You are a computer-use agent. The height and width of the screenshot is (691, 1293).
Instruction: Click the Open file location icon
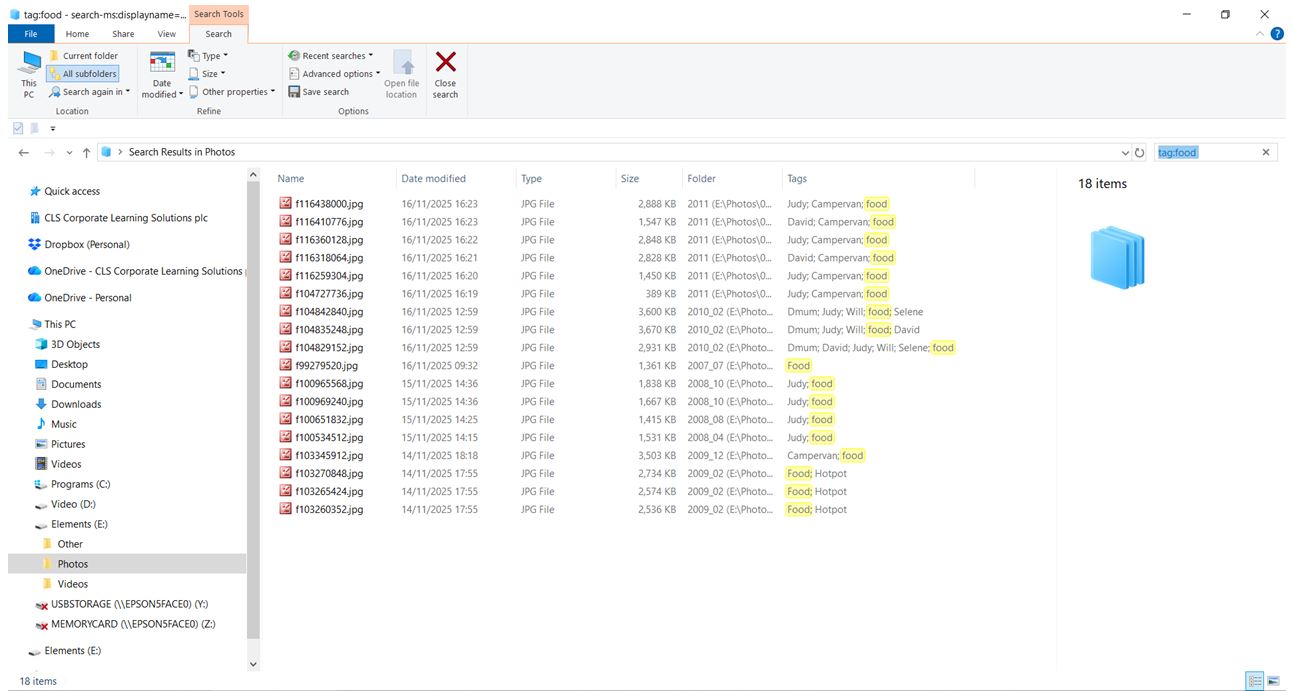(x=402, y=63)
